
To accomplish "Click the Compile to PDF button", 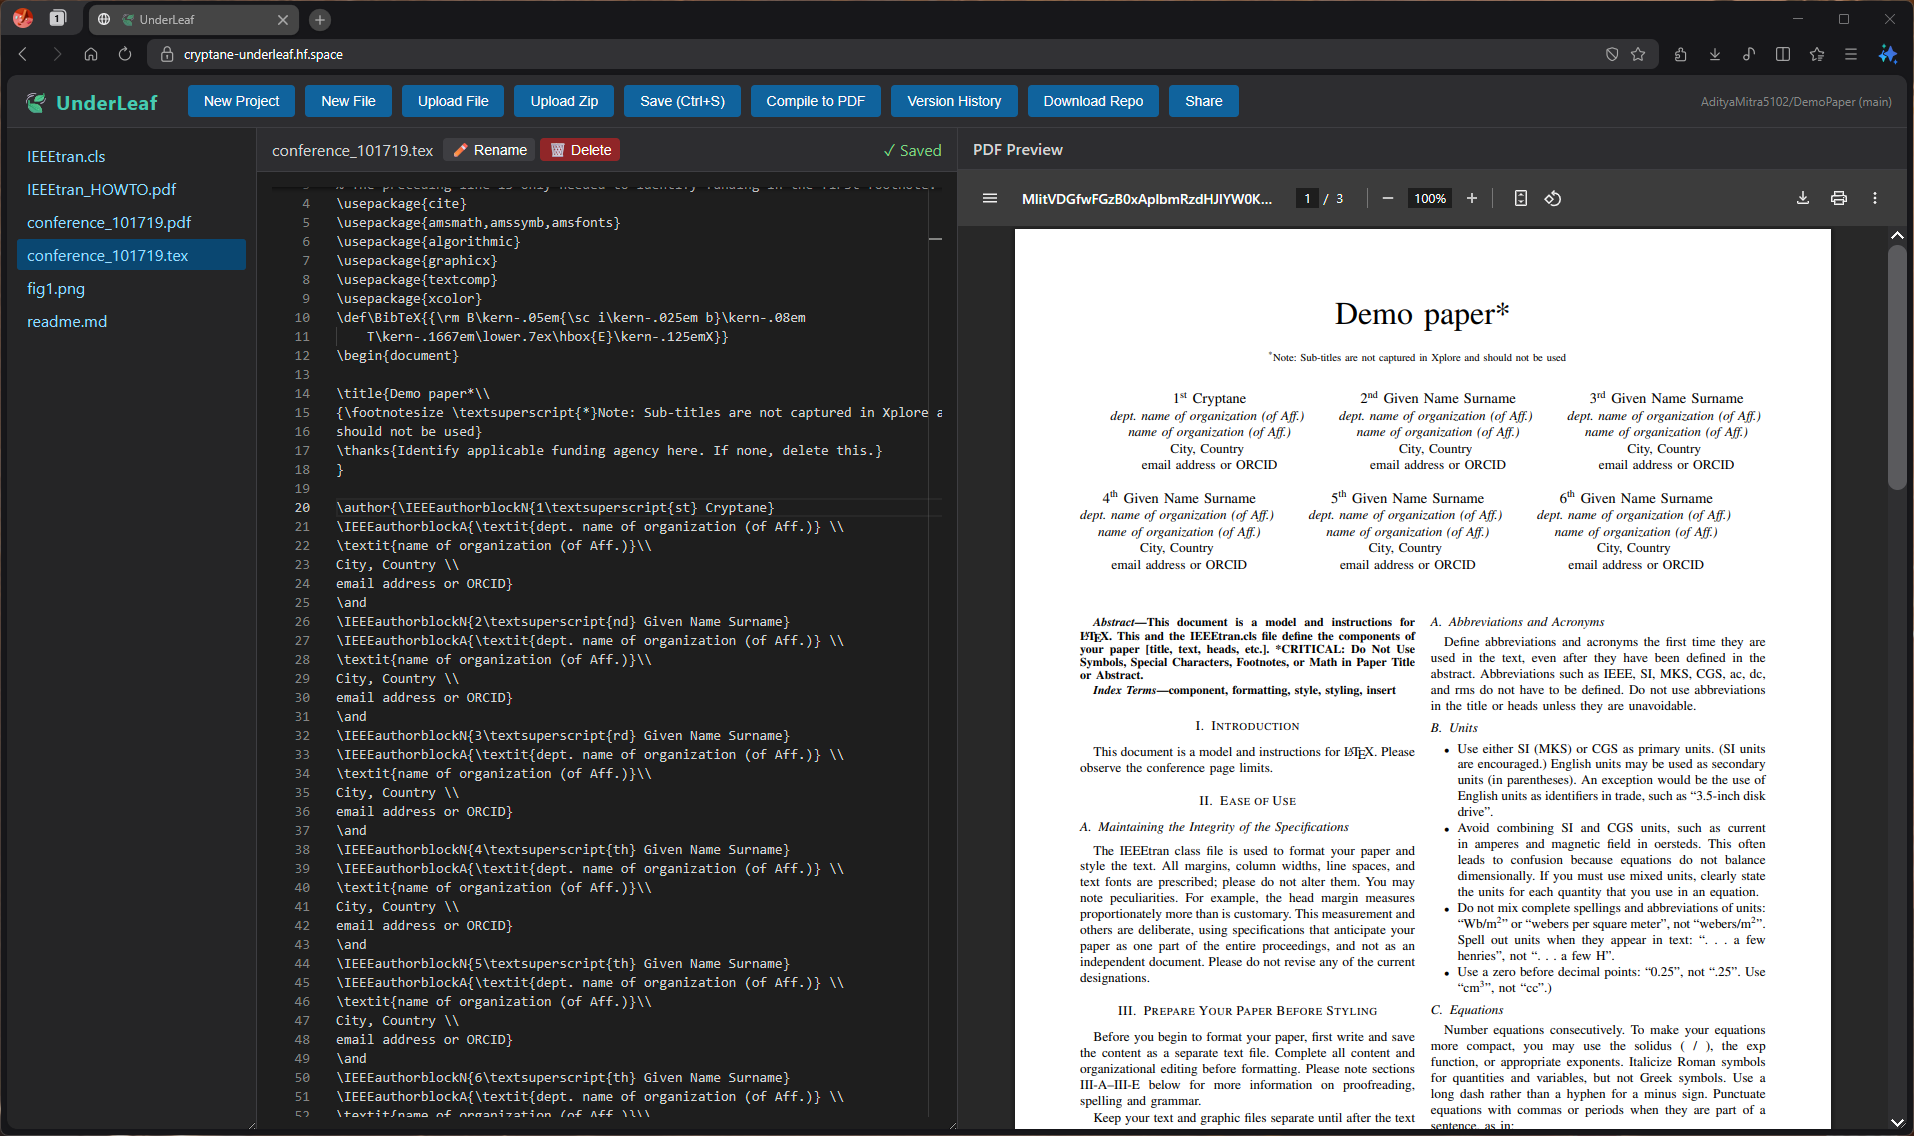I will [815, 100].
